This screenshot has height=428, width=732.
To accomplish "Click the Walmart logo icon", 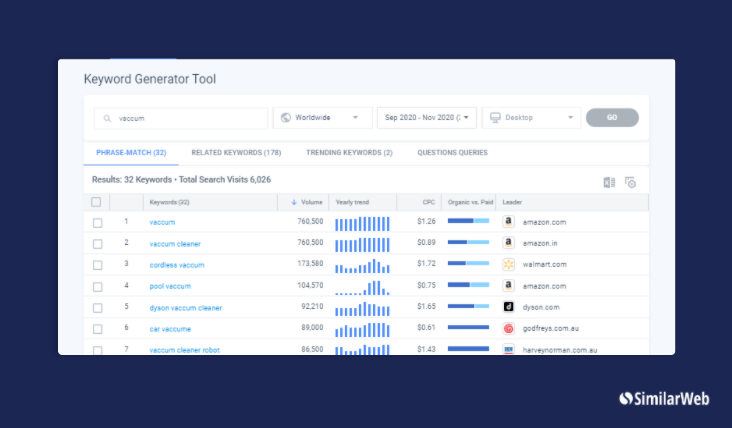I will pyautogui.click(x=508, y=264).
